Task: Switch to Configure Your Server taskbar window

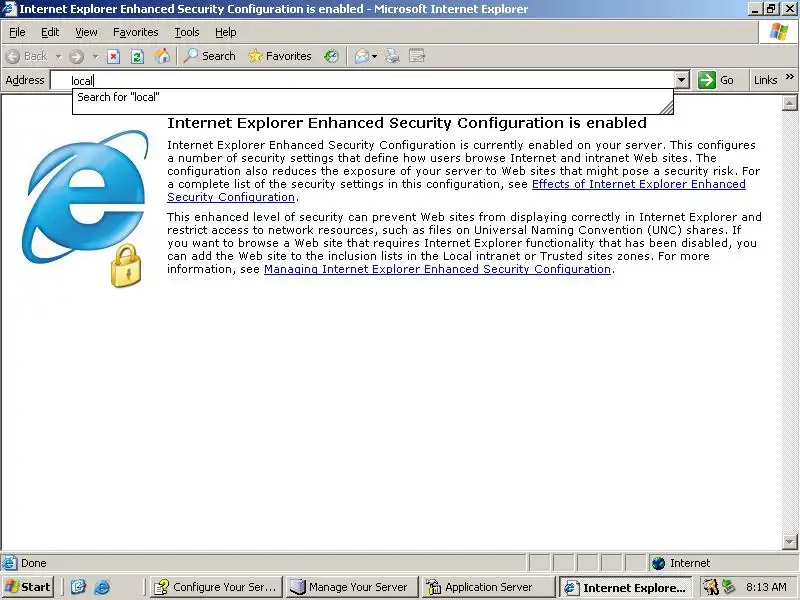Action: [x=216, y=587]
